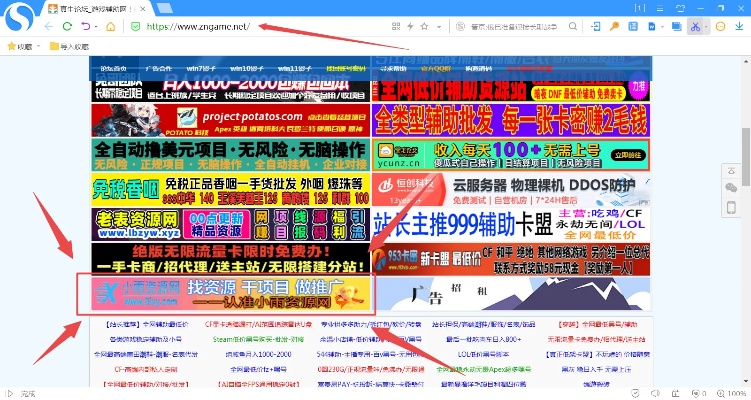Image resolution: width=751 pixels, height=400 pixels.
Task: Open the 全自动撸美元项目 green banner
Action: (x=230, y=155)
